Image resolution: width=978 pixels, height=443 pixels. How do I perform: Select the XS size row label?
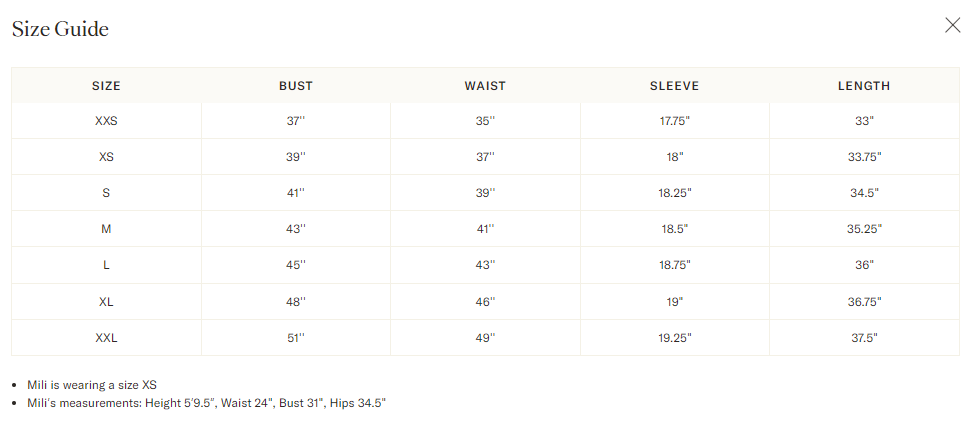[x=106, y=157]
